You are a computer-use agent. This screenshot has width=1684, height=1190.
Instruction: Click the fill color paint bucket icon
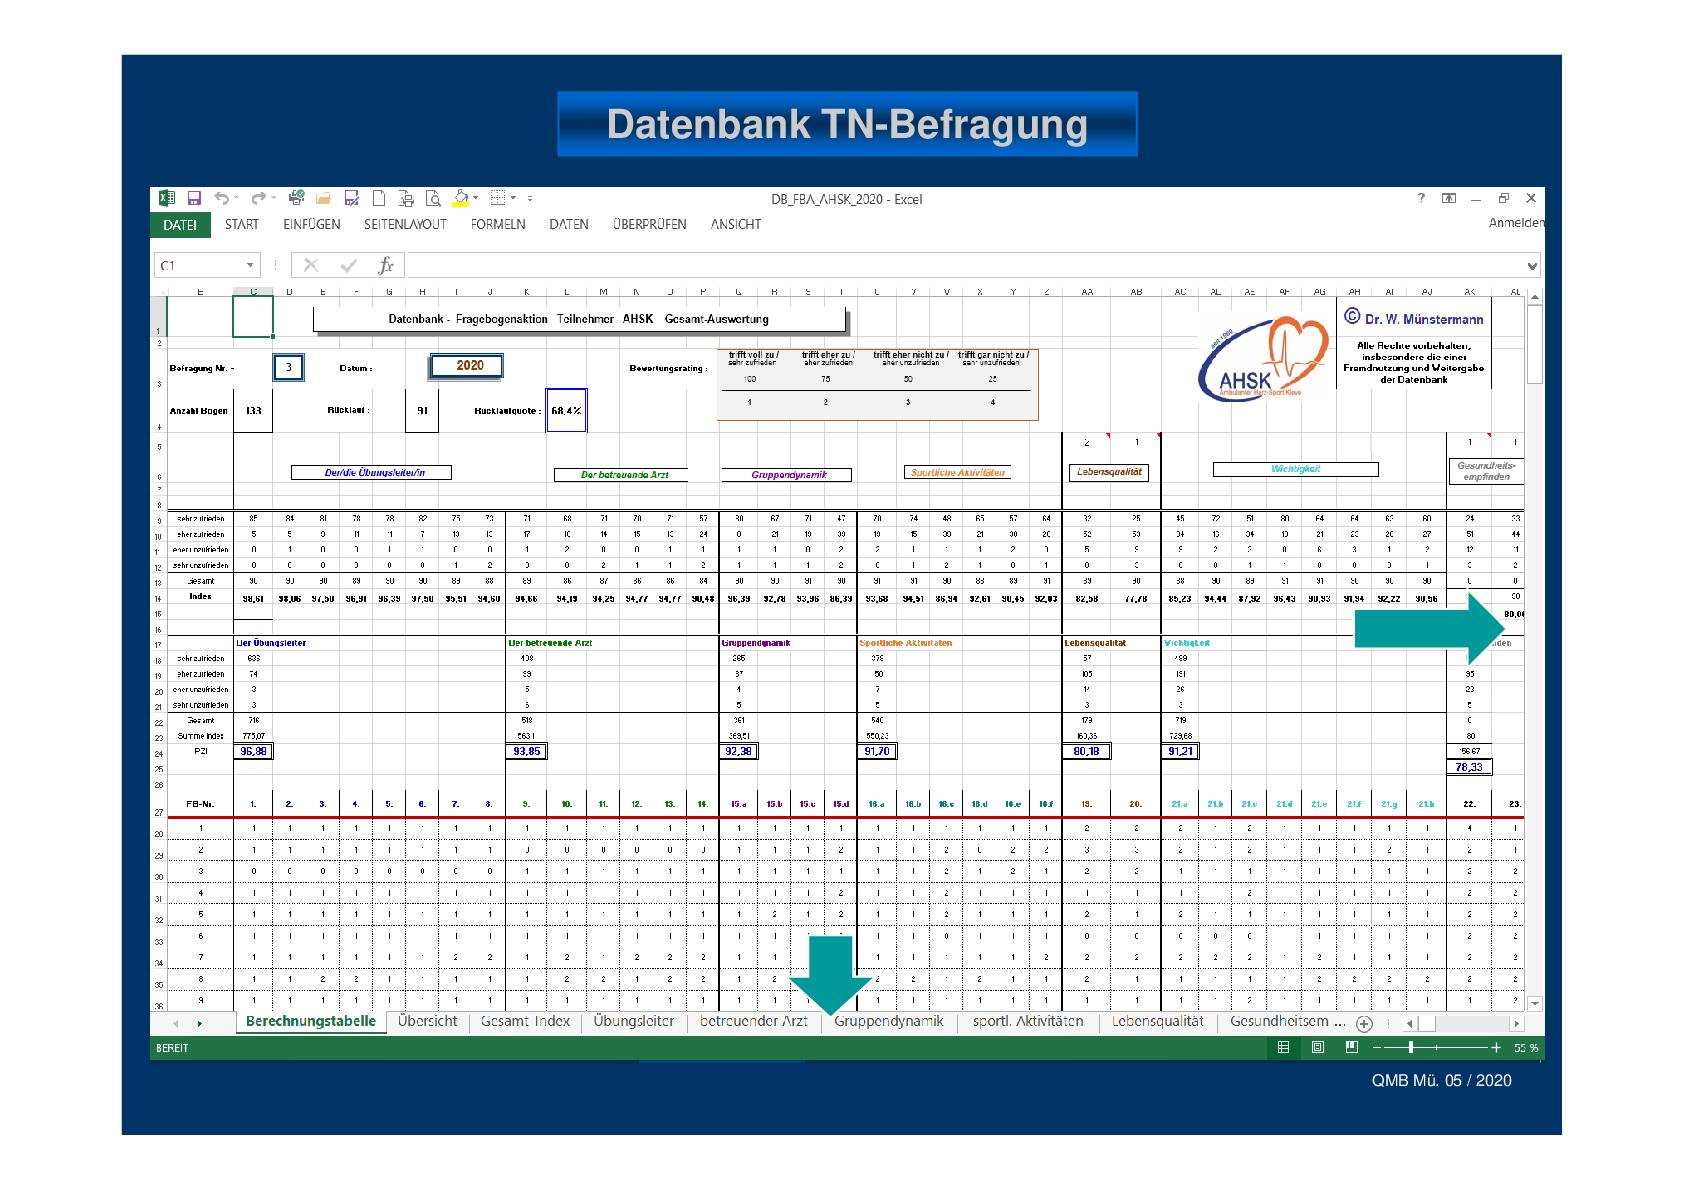(460, 198)
